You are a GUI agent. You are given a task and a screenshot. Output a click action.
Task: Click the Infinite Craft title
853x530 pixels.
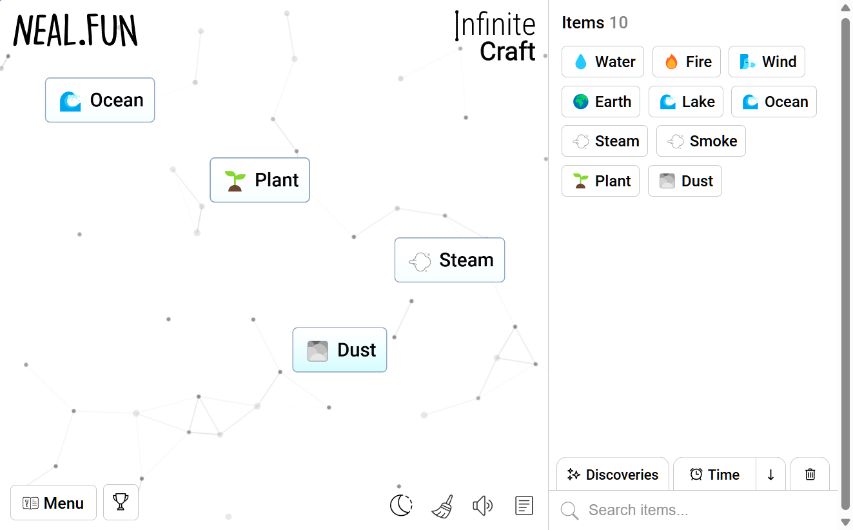[x=495, y=36]
